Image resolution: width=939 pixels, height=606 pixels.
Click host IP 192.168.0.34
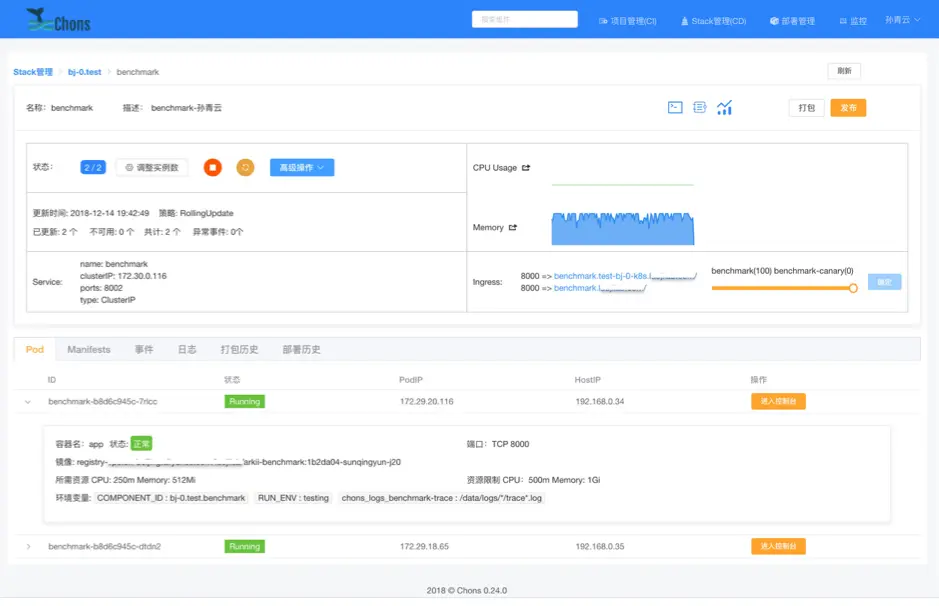(x=599, y=402)
